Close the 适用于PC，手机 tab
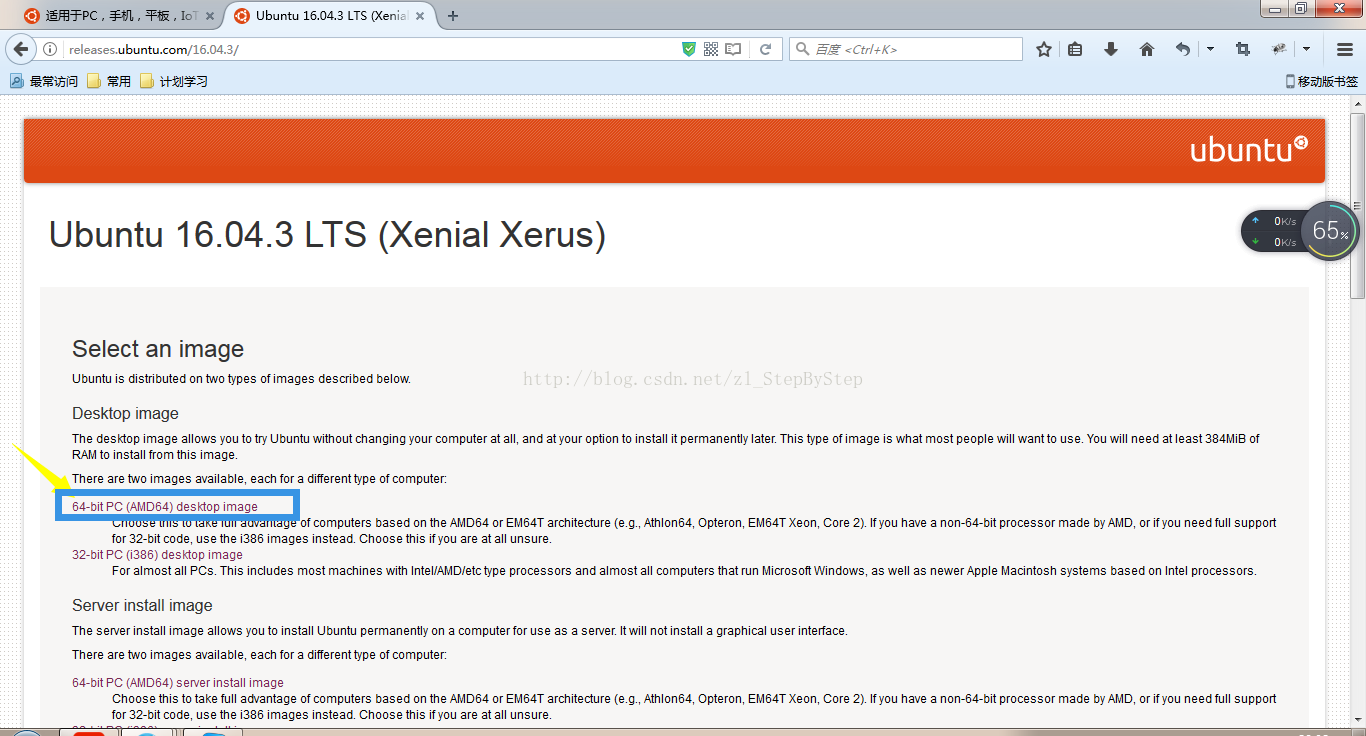 click(x=210, y=15)
